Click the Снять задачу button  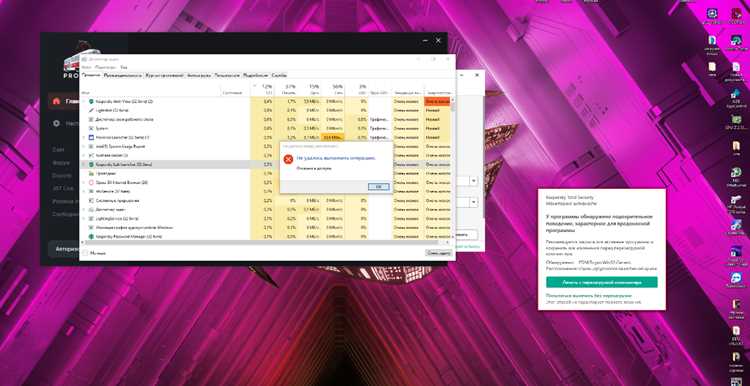[x=438, y=253]
